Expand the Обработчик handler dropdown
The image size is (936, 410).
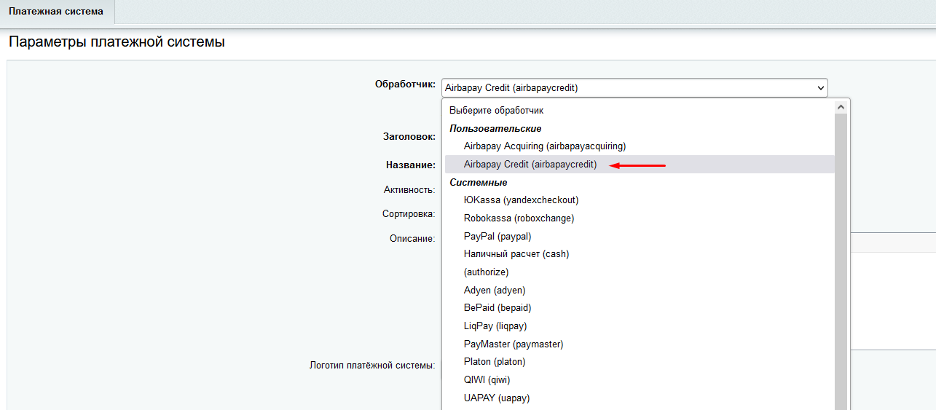(x=634, y=88)
